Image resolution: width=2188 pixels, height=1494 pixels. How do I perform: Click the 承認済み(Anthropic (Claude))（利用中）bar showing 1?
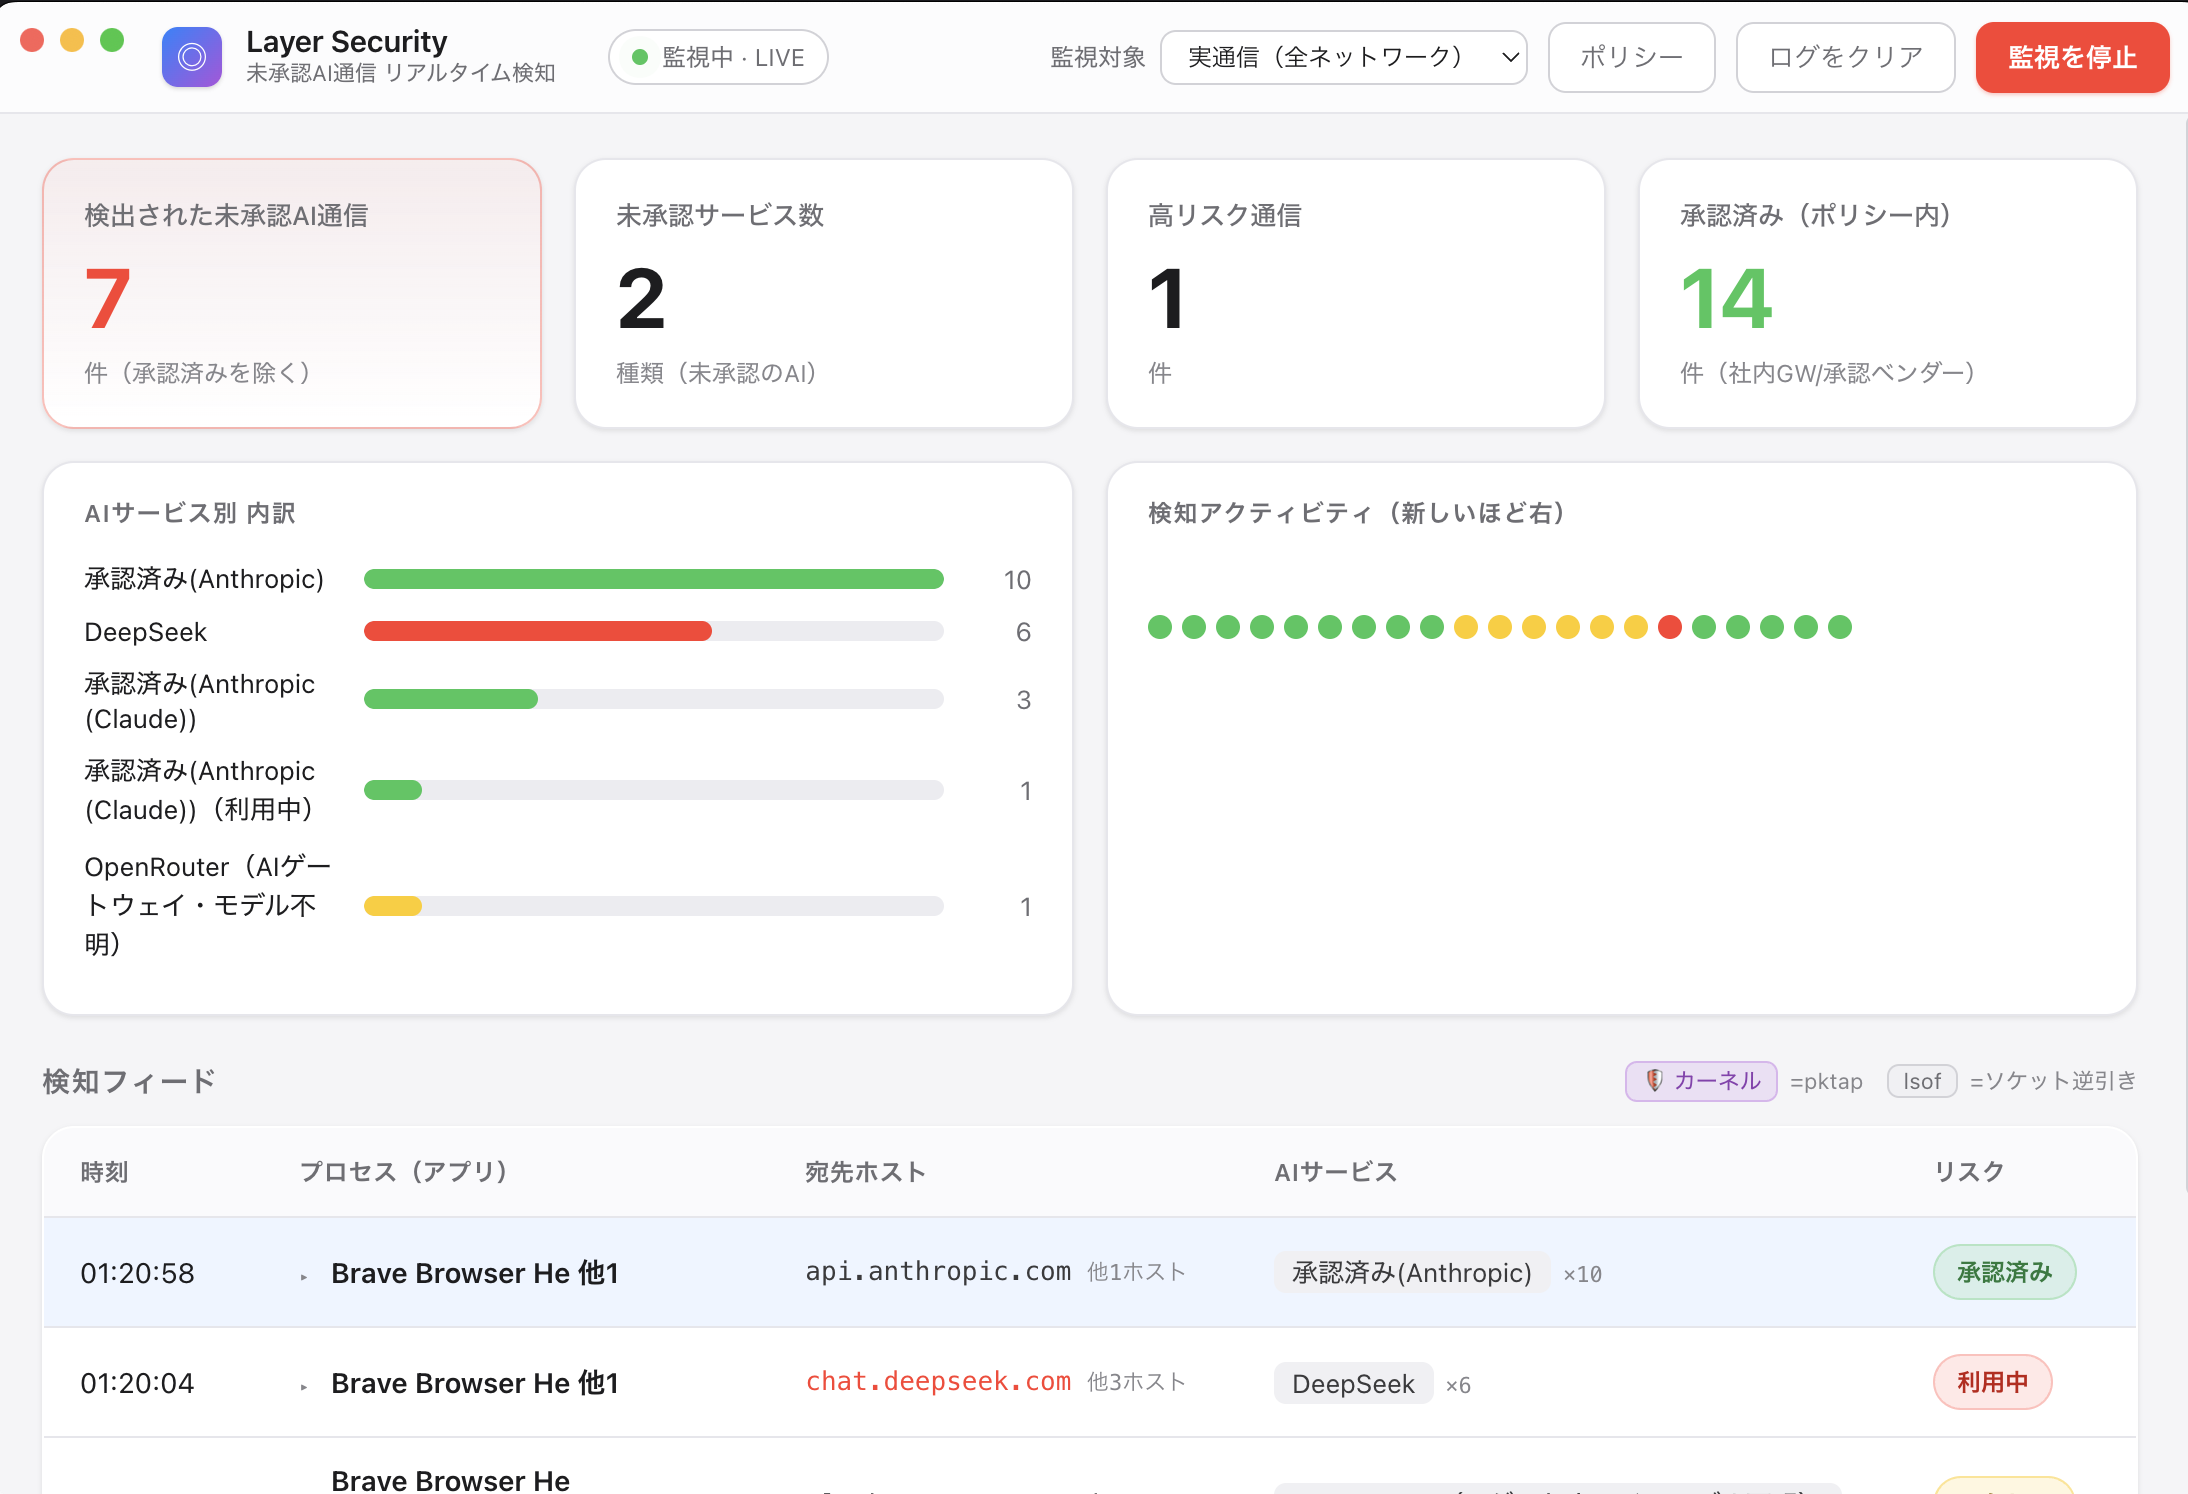pos(393,790)
